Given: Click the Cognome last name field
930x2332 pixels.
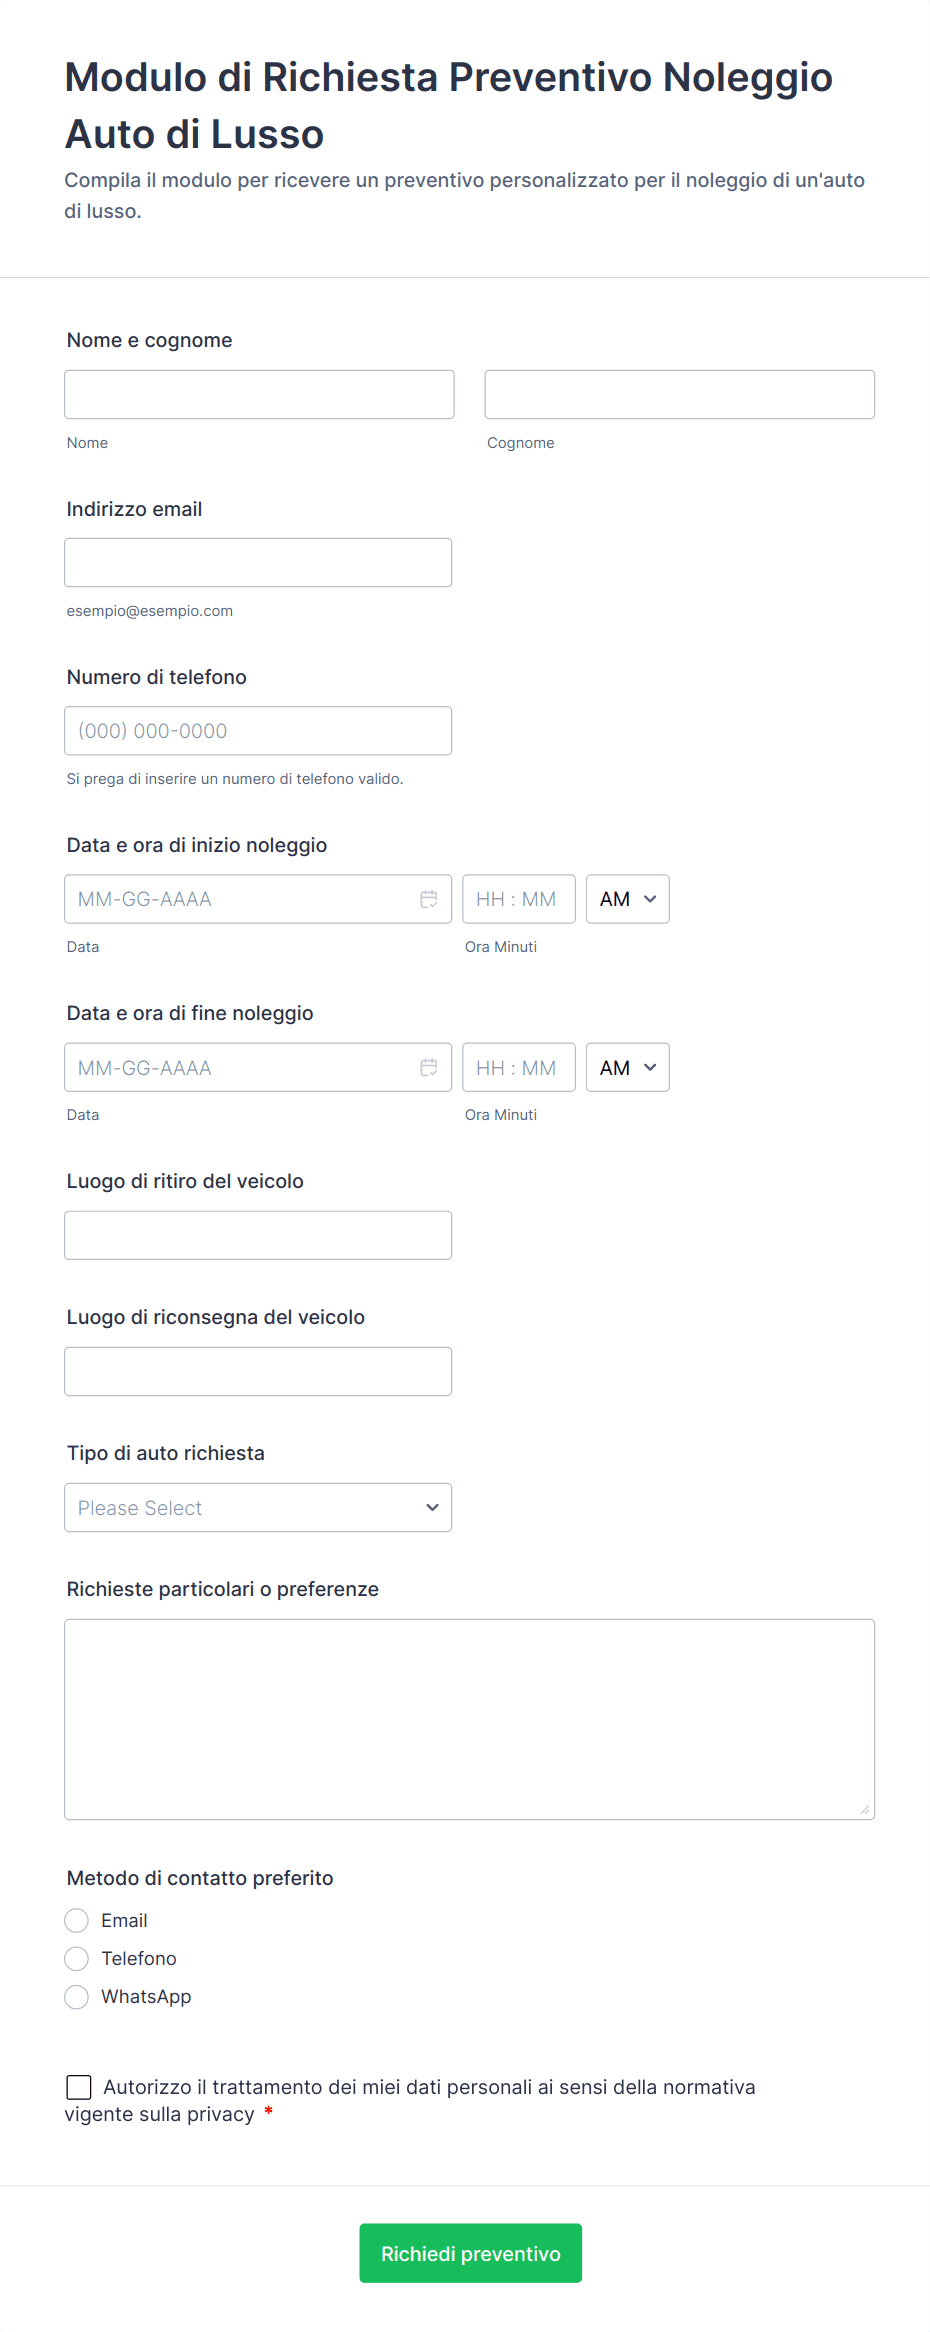Looking at the screenshot, I should click(x=679, y=395).
